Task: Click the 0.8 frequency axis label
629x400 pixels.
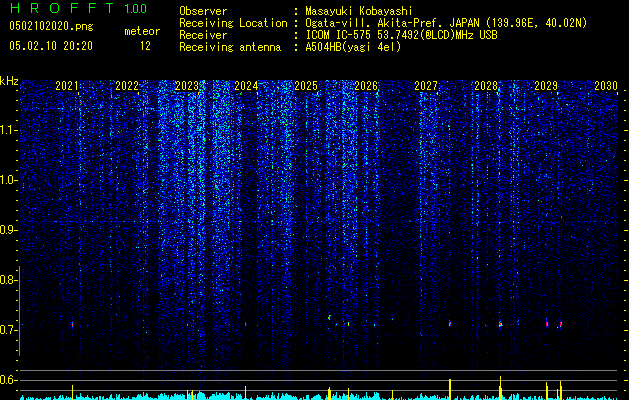Action: [9, 280]
